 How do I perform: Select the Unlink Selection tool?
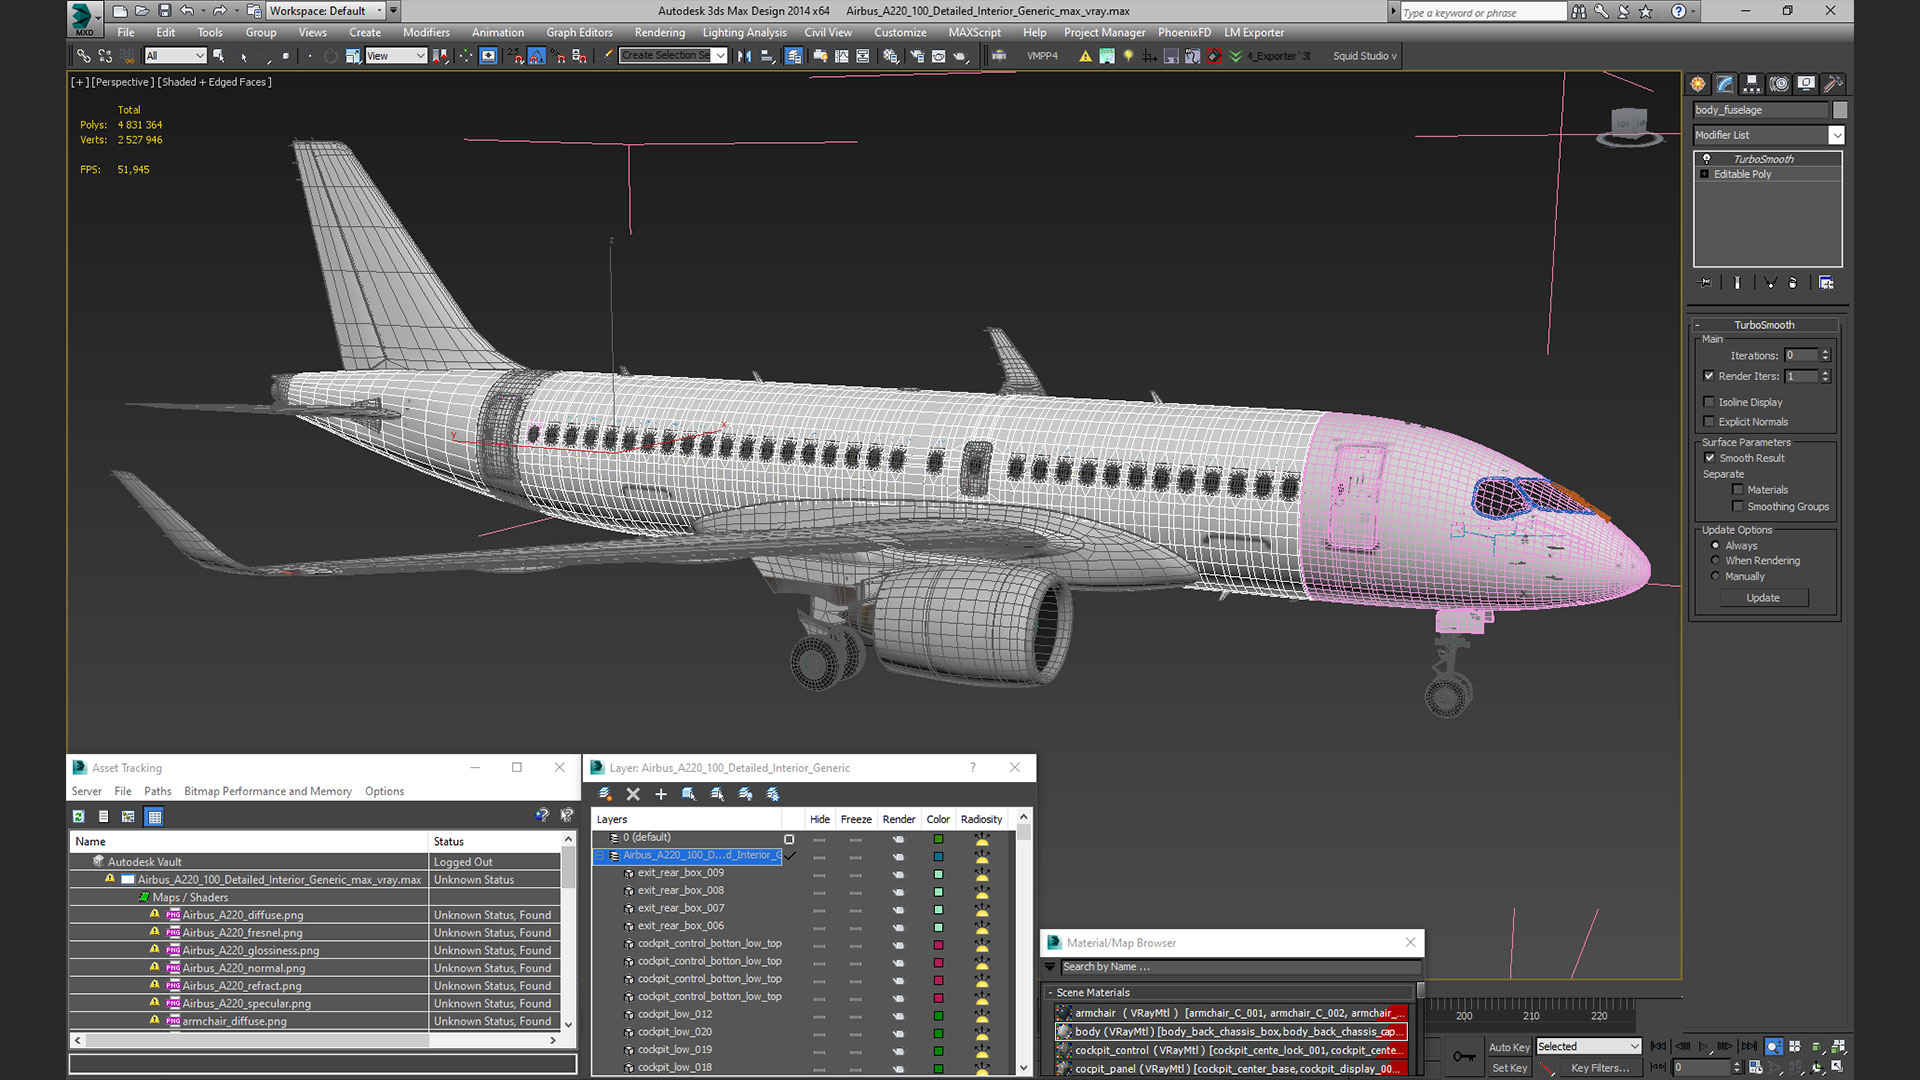pyautogui.click(x=105, y=56)
